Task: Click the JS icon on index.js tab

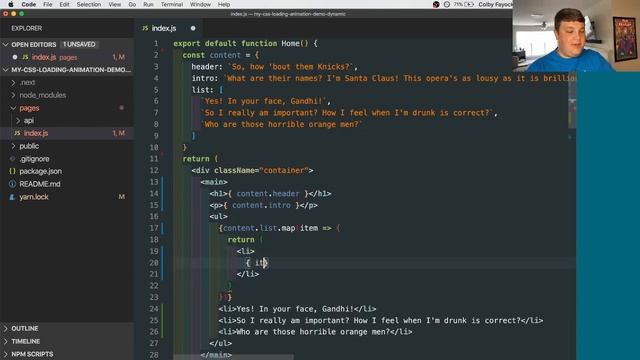Action: coord(145,28)
